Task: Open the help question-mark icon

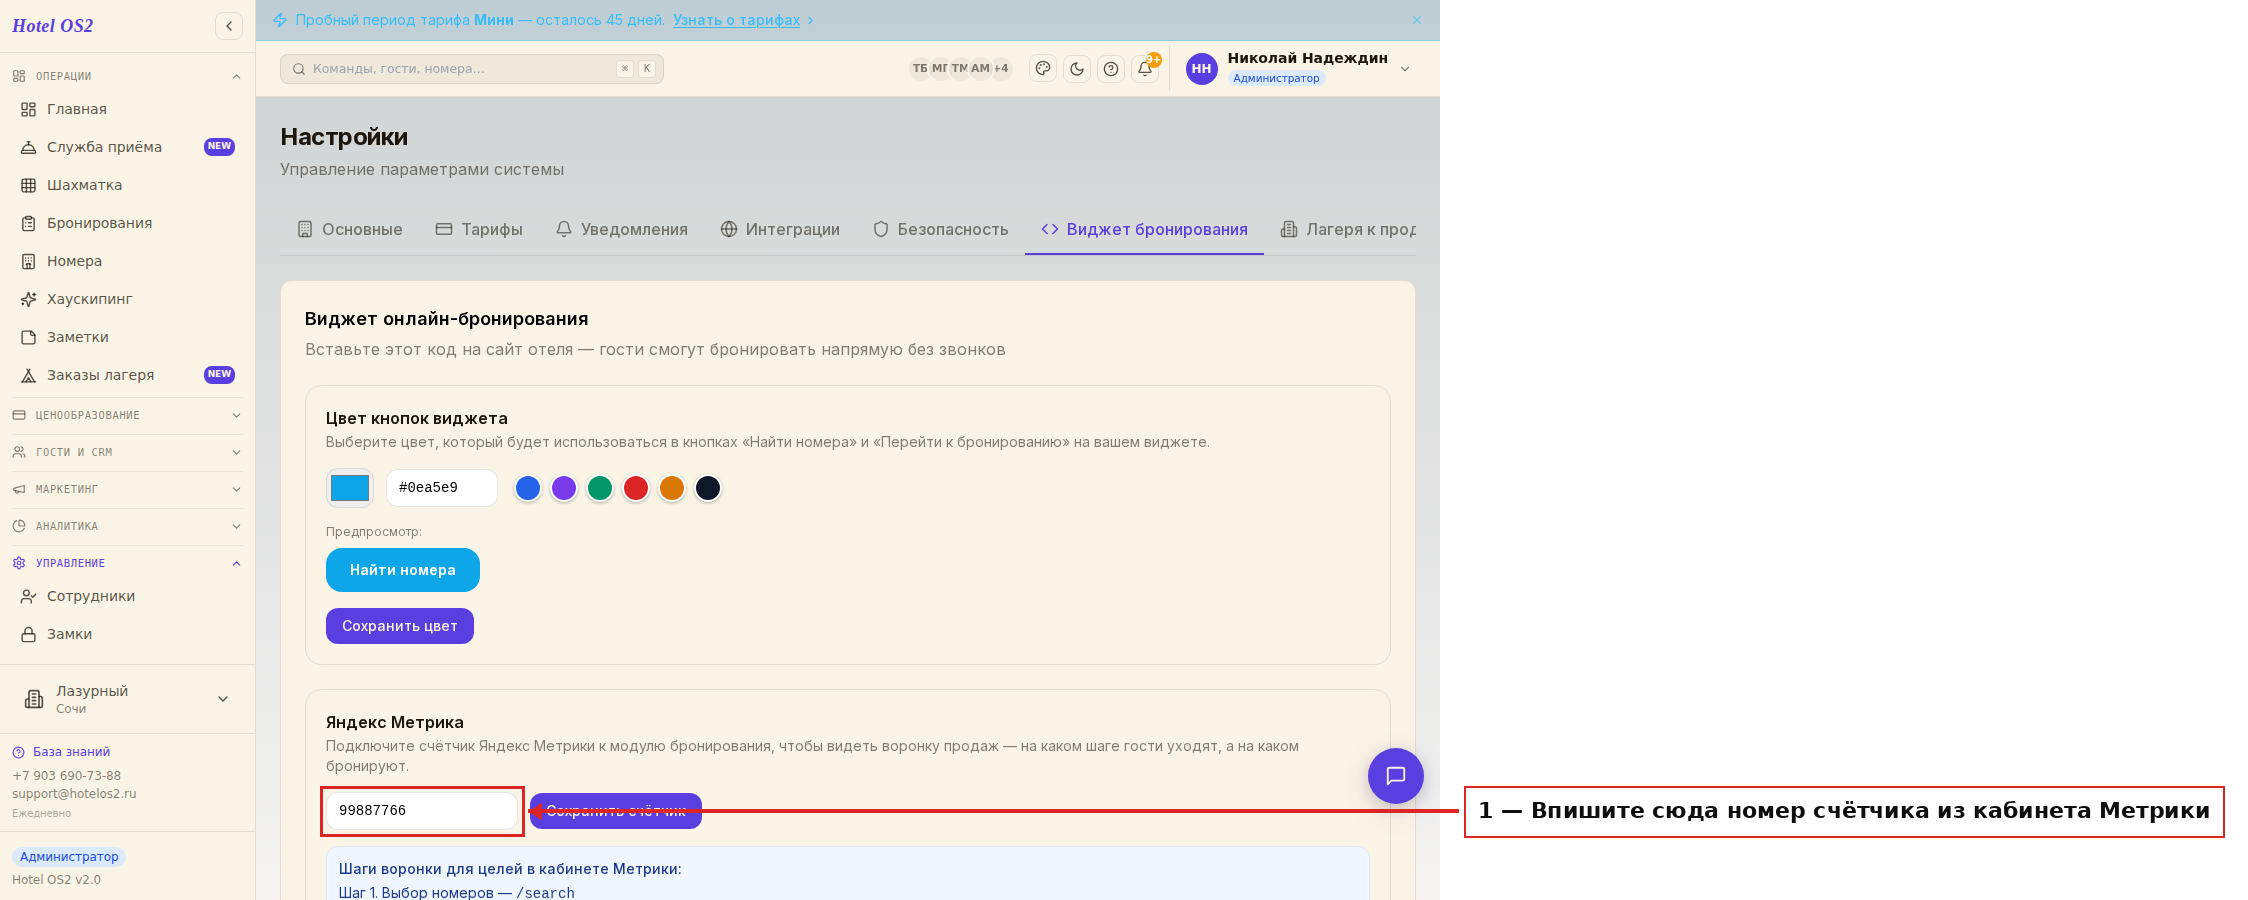Action: pyautogui.click(x=1111, y=69)
